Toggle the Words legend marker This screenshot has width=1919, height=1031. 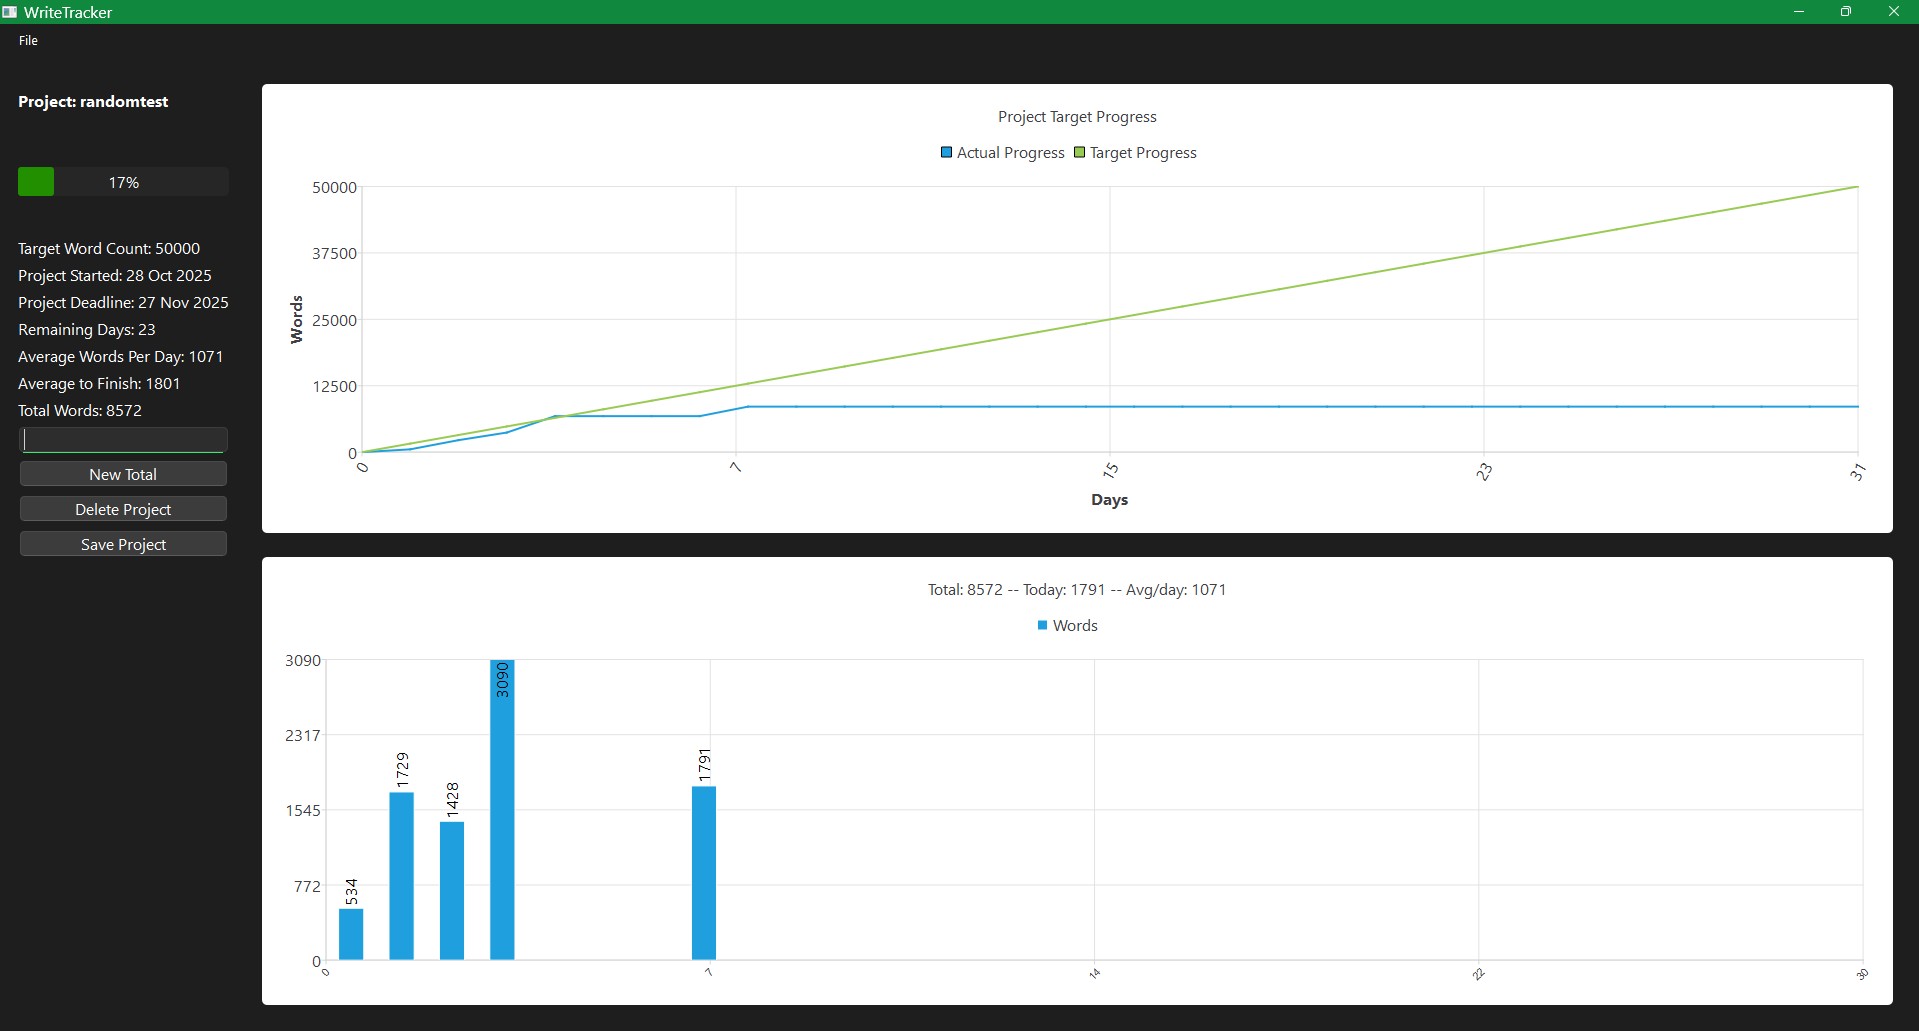1042,626
